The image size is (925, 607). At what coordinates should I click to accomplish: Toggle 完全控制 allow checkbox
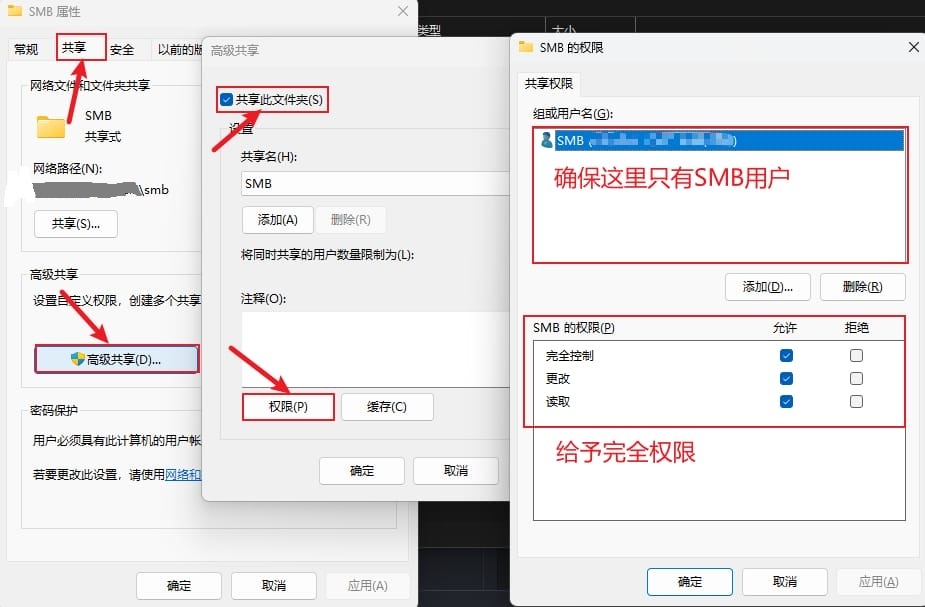click(786, 355)
